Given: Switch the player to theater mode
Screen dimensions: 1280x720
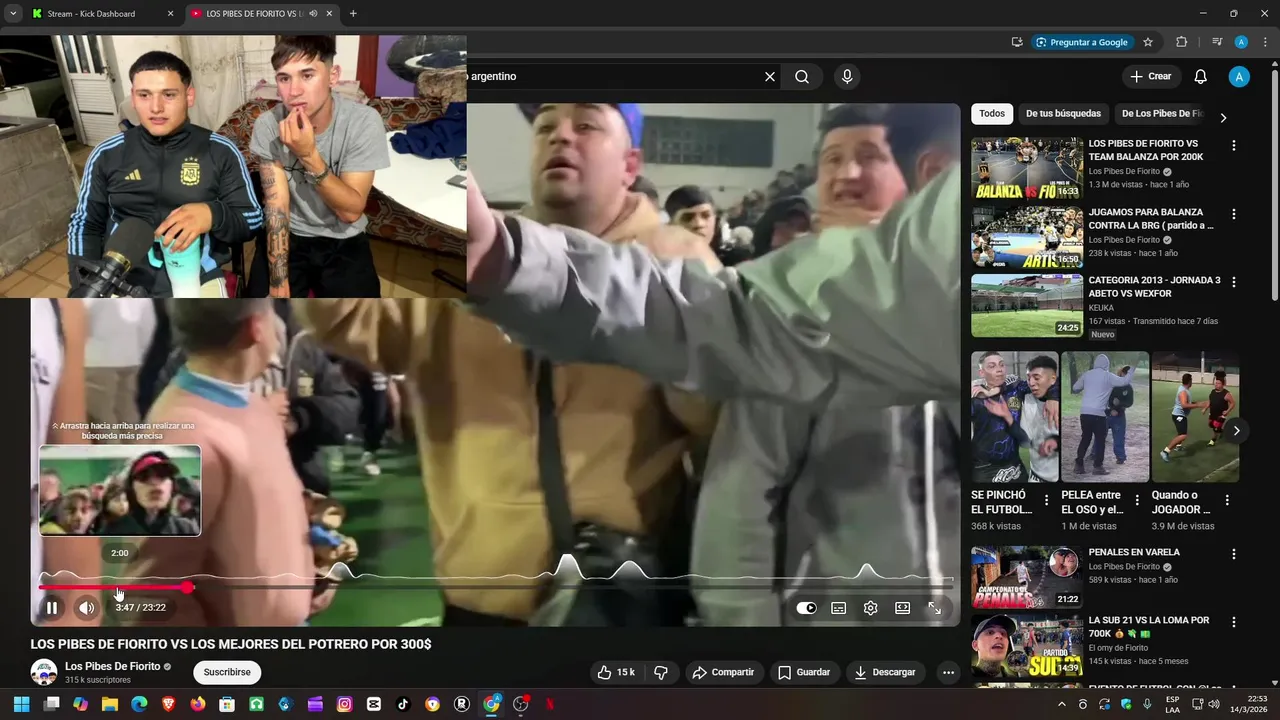Looking at the screenshot, I should coord(903,608).
